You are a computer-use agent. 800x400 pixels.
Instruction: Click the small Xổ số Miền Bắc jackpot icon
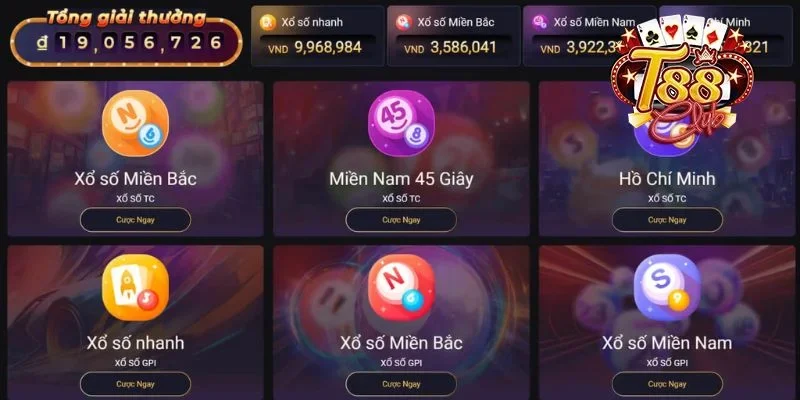pyautogui.click(x=404, y=22)
